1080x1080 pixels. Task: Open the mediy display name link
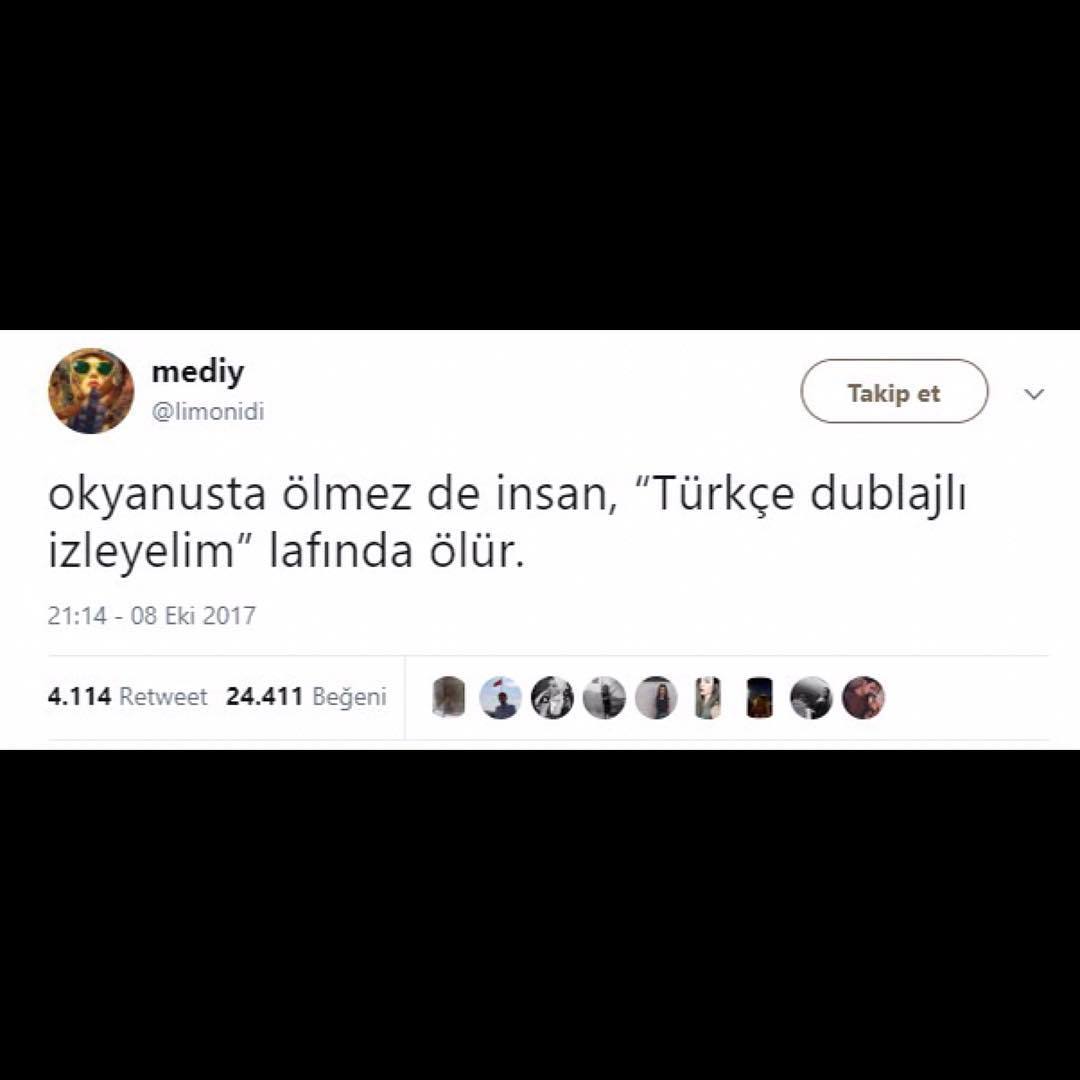(x=198, y=373)
